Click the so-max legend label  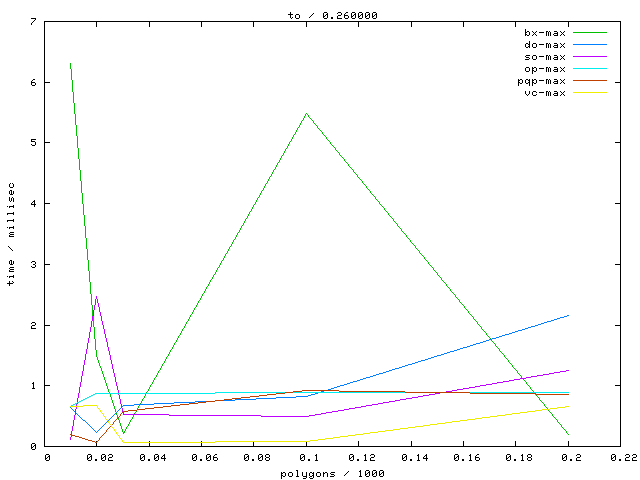(545, 57)
